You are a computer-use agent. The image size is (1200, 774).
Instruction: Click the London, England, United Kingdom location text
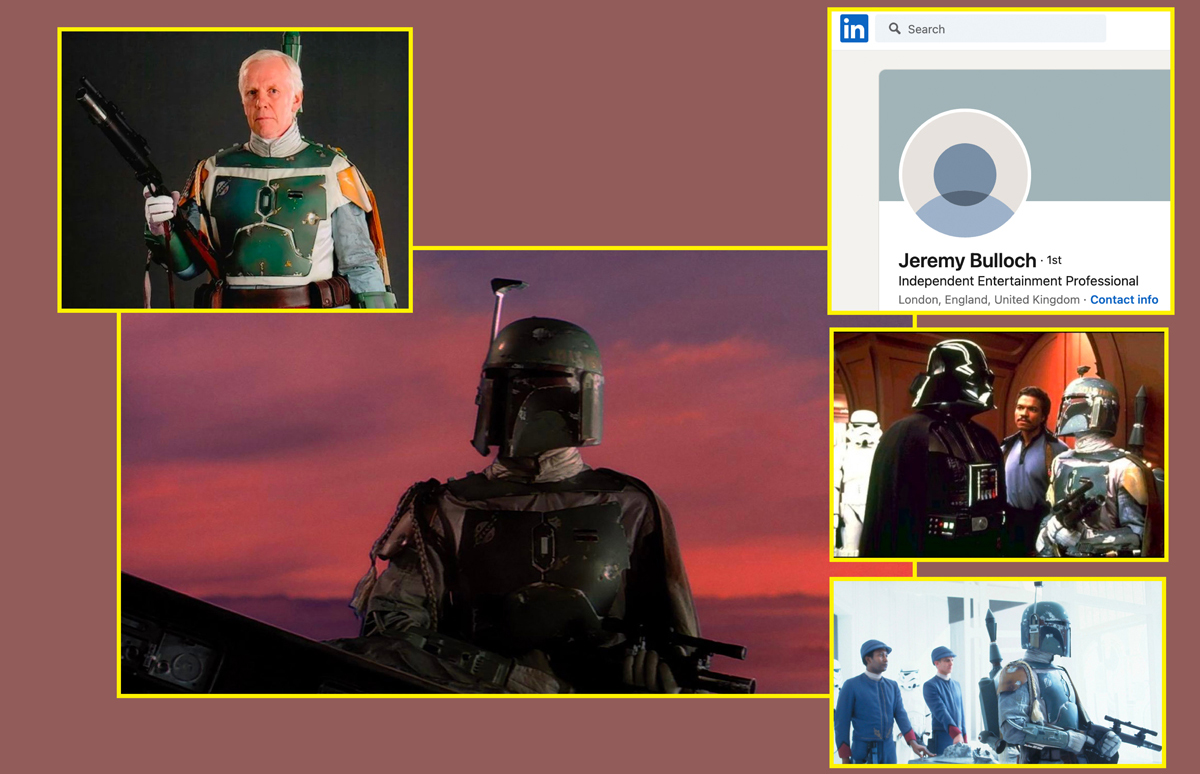(989, 300)
